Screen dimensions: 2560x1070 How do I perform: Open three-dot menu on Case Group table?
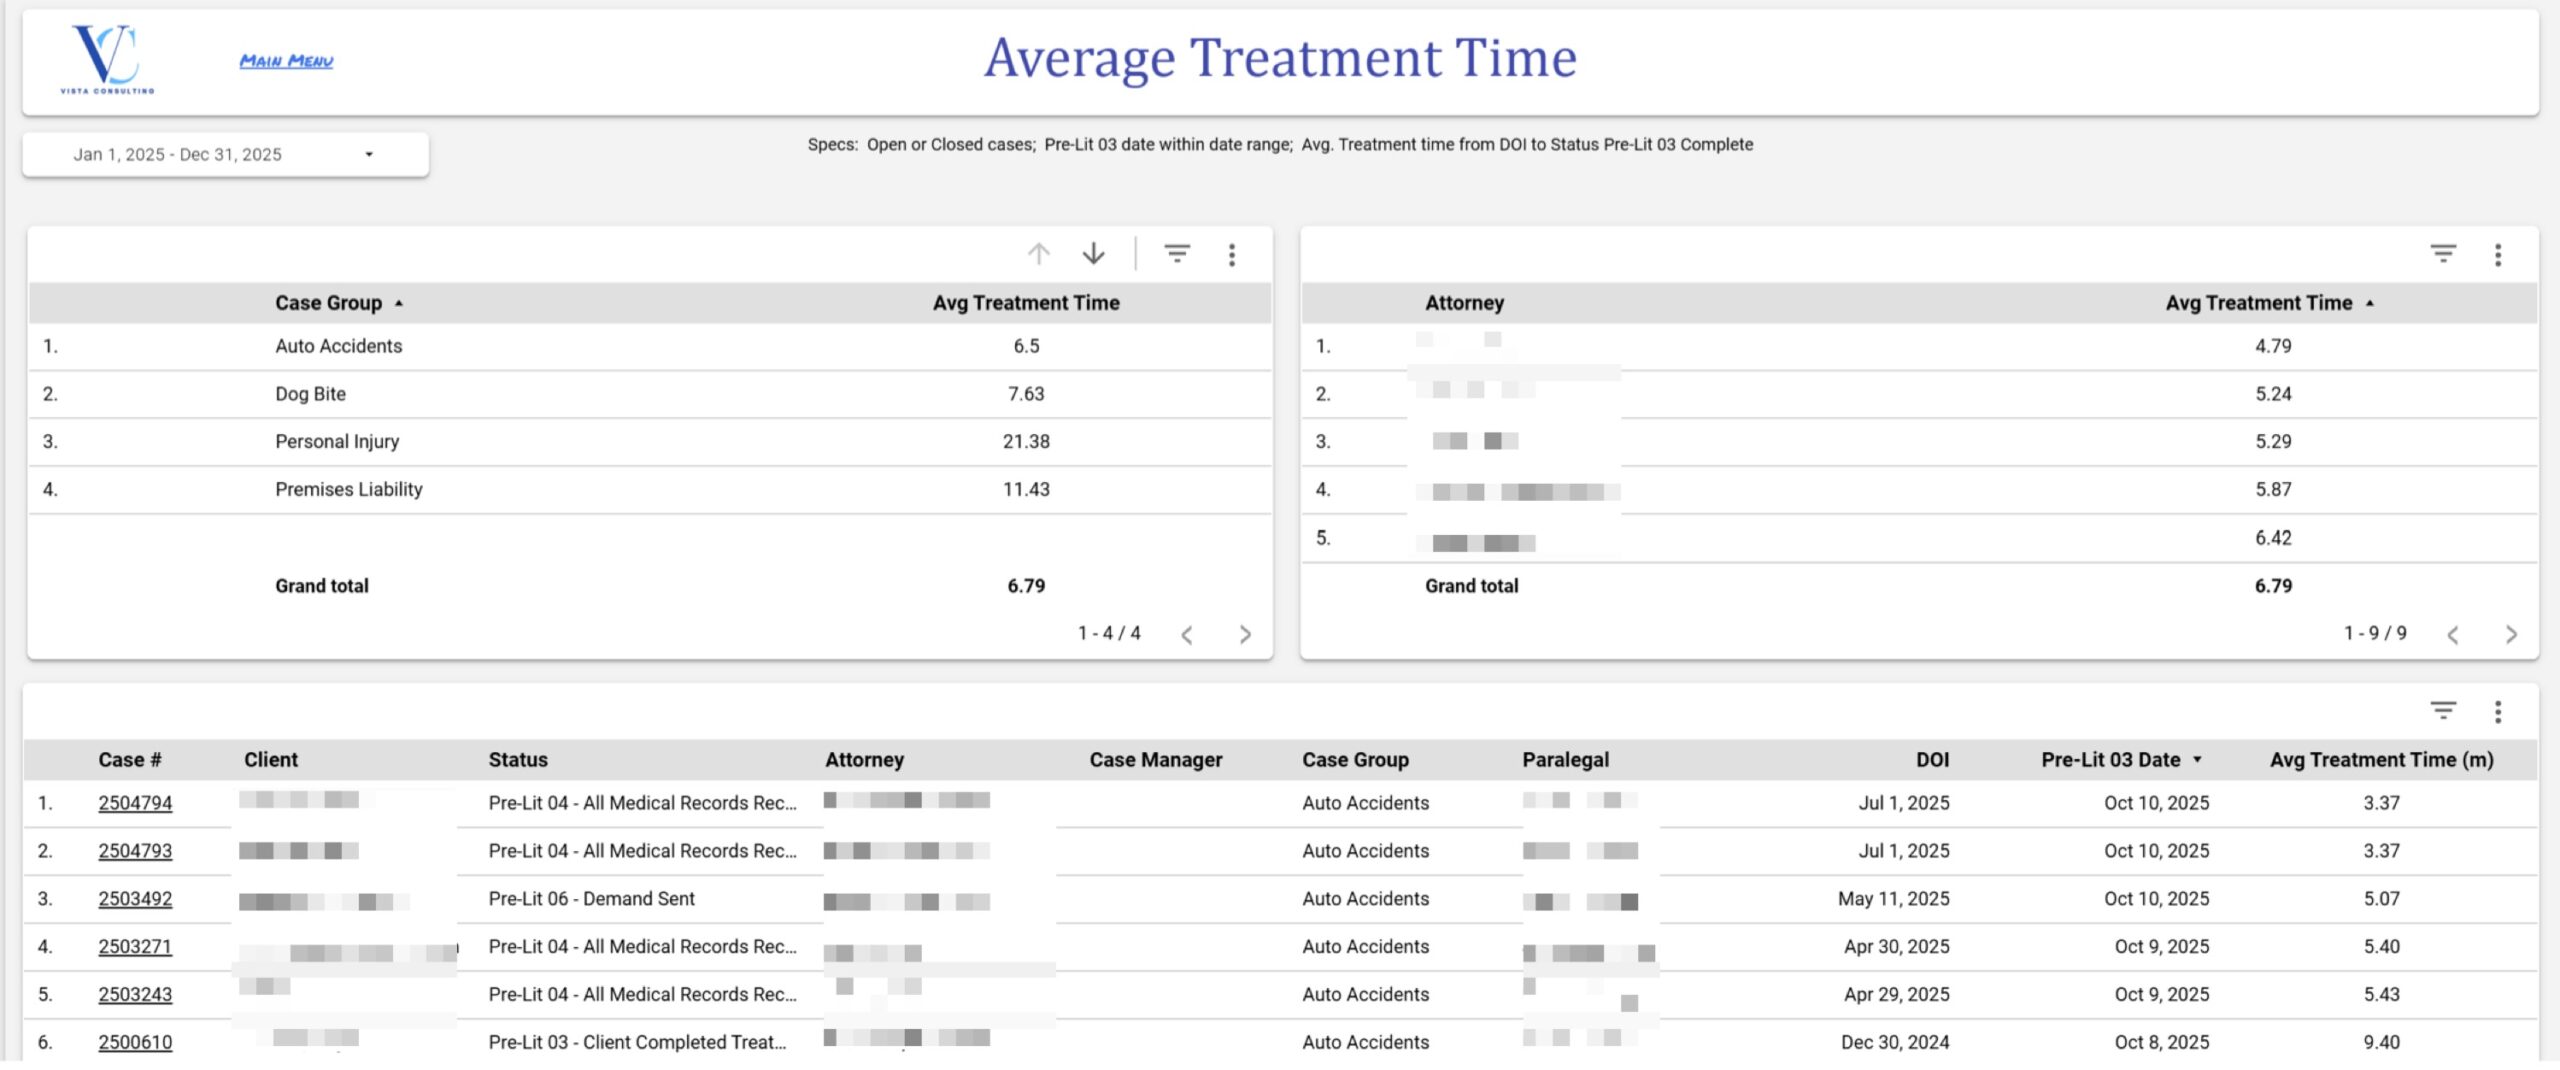point(1232,255)
